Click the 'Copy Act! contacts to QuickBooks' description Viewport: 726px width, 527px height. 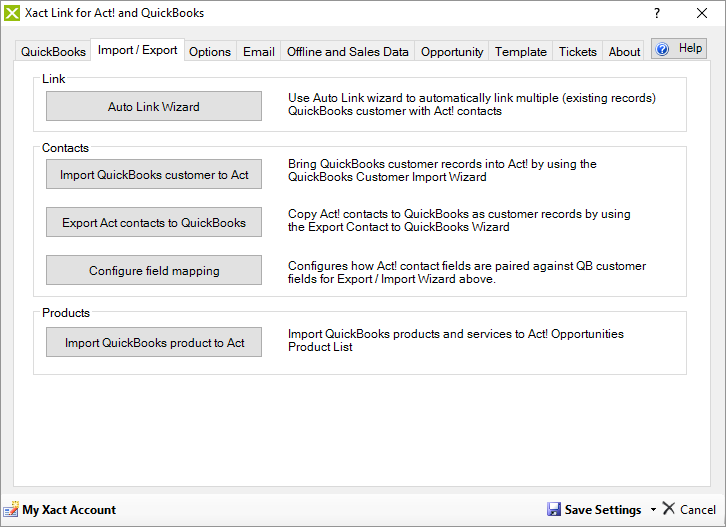point(459,220)
